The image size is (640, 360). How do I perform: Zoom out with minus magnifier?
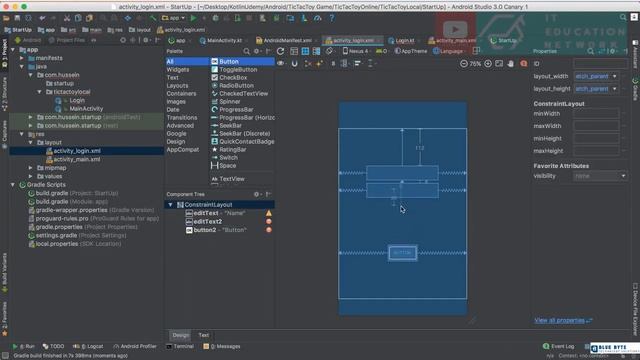pyautogui.click(x=464, y=64)
